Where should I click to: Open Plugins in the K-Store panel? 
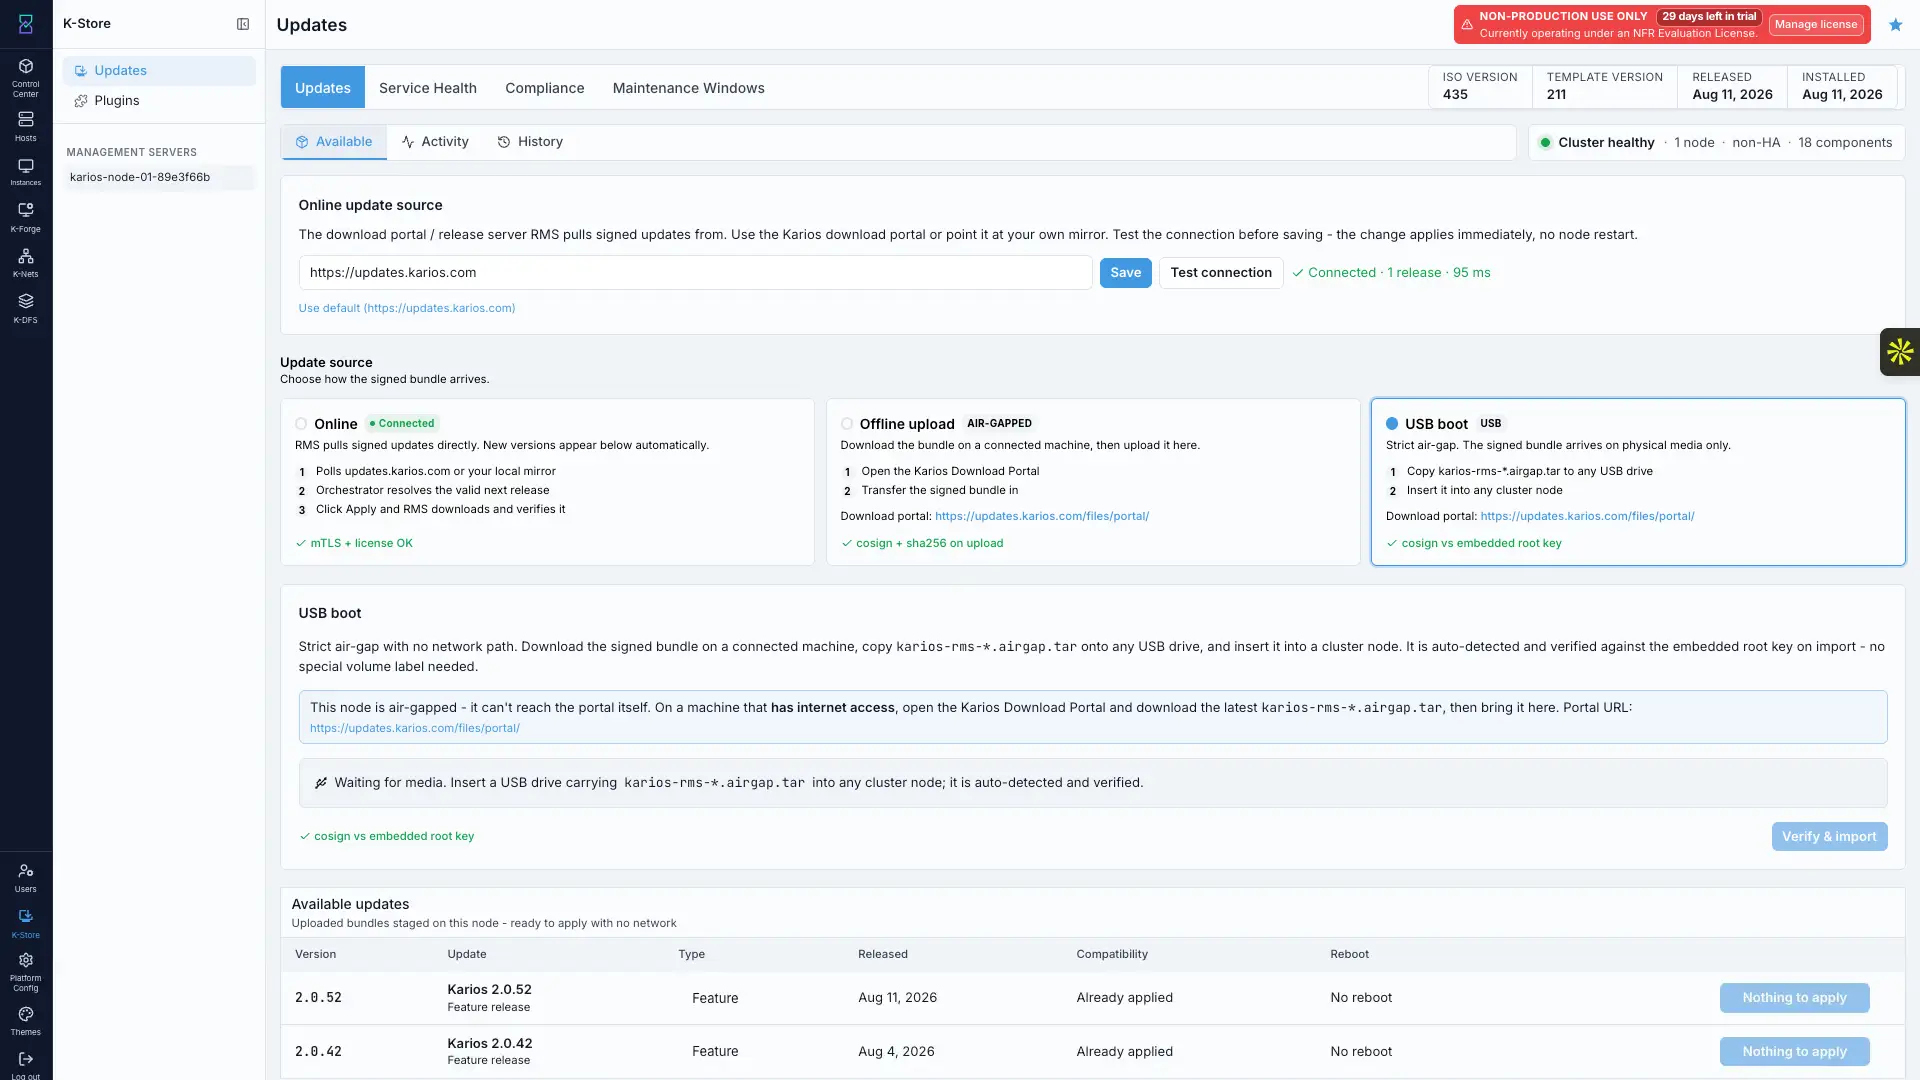click(159, 101)
